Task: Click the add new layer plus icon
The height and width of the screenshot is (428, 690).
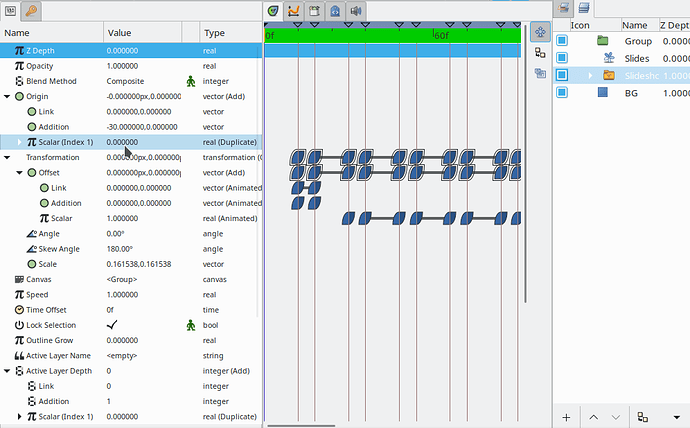Action: [566, 416]
